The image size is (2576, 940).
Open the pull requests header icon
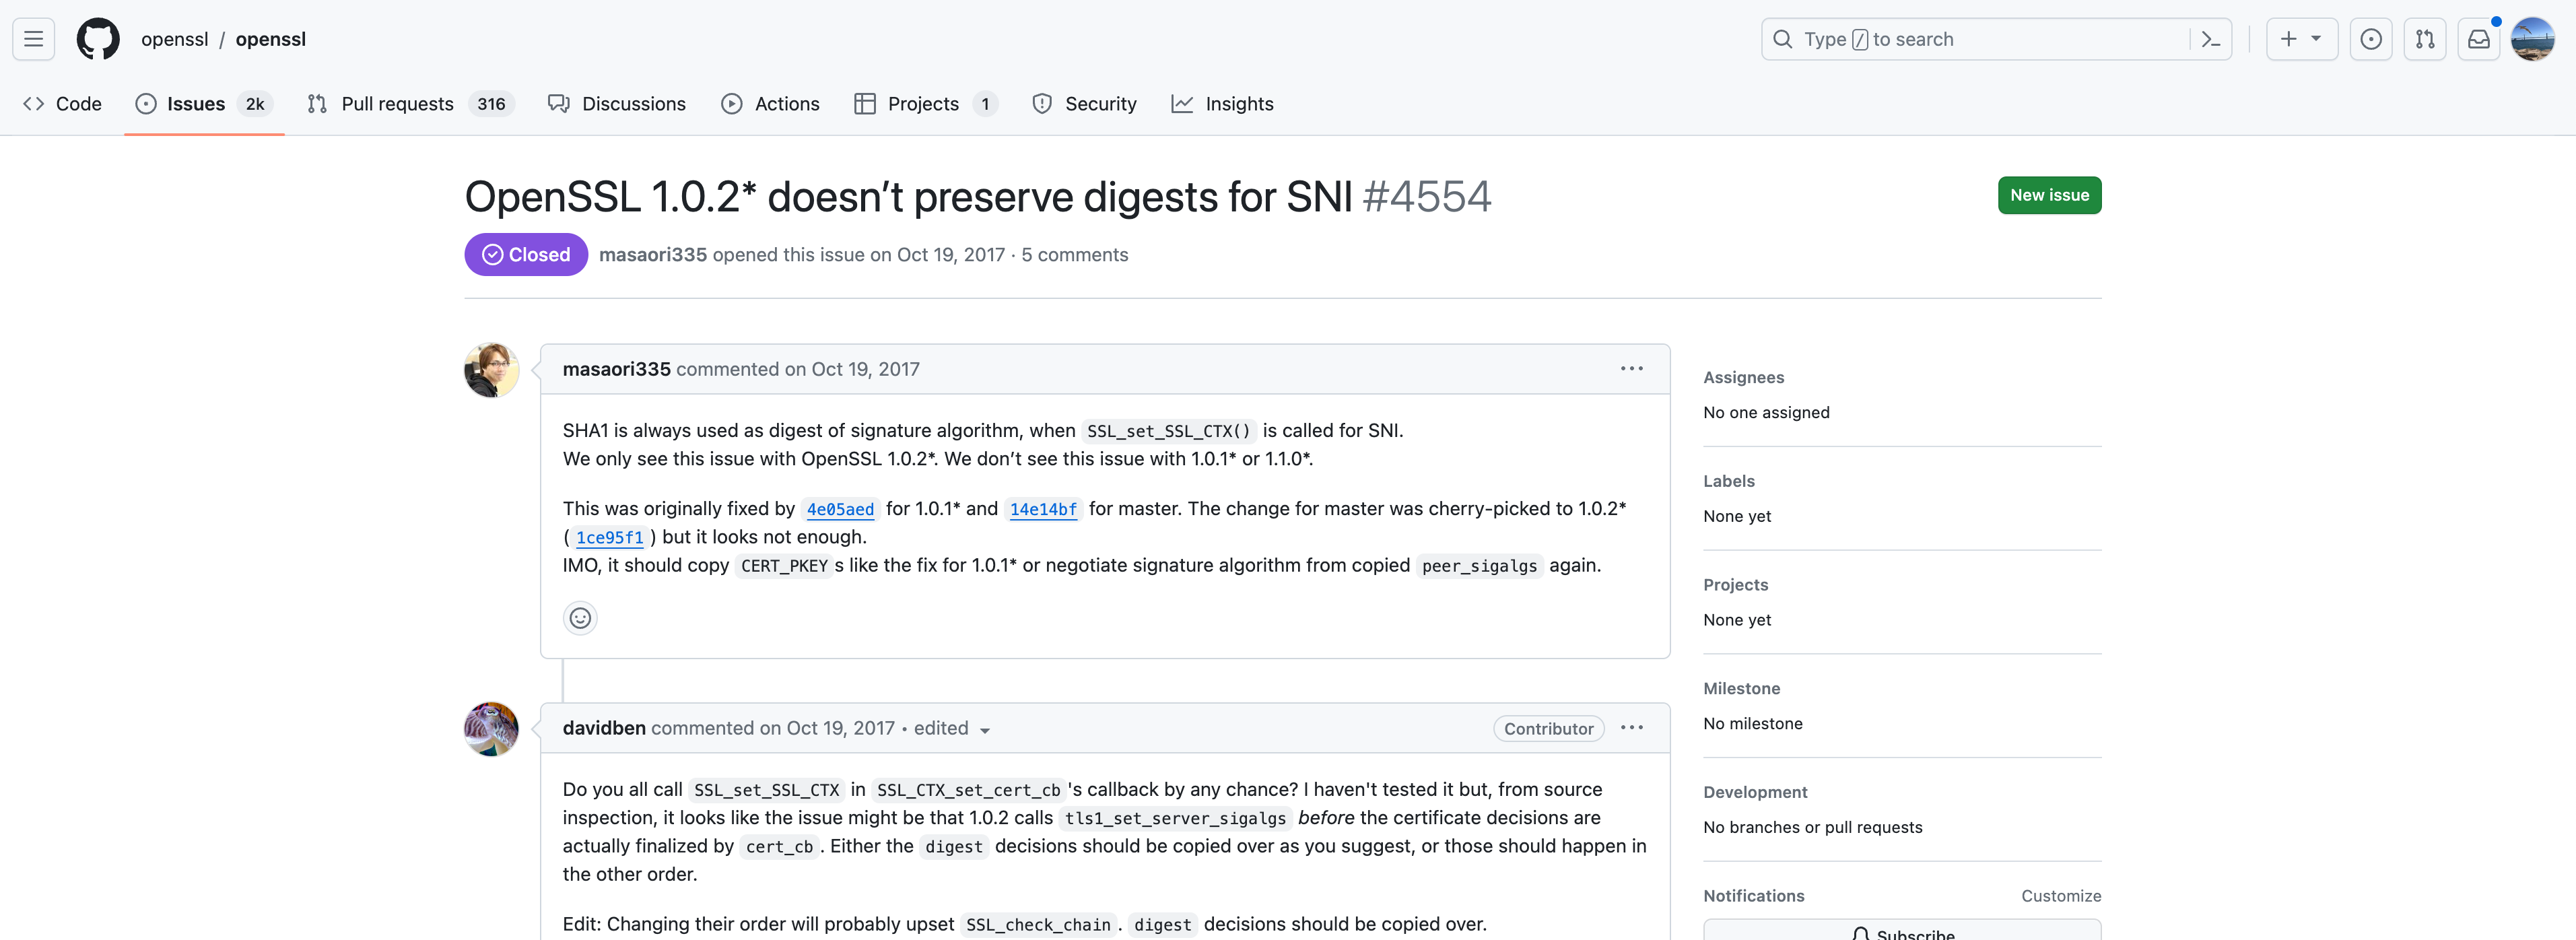coord(2424,39)
